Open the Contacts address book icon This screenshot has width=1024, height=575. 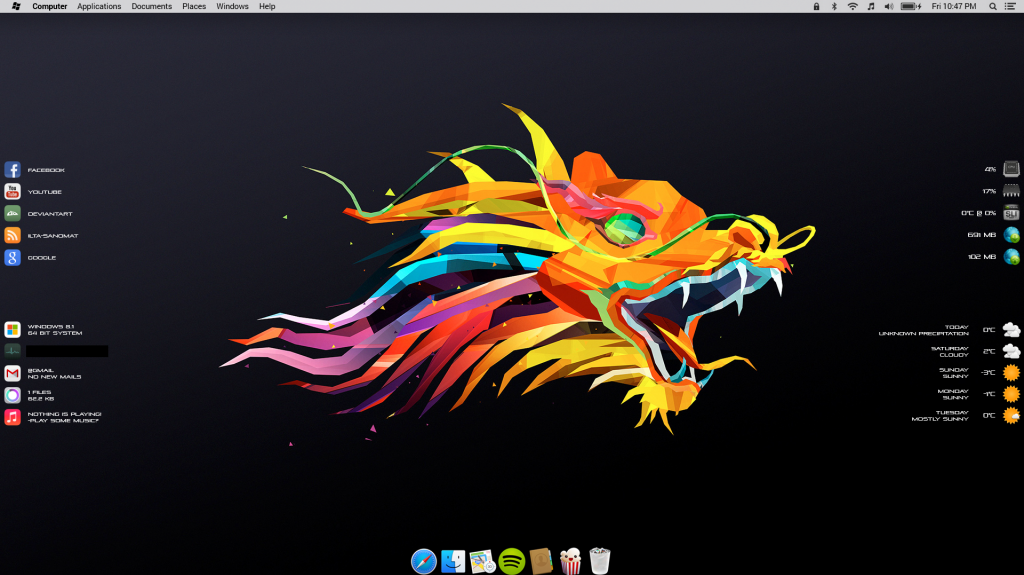541,561
